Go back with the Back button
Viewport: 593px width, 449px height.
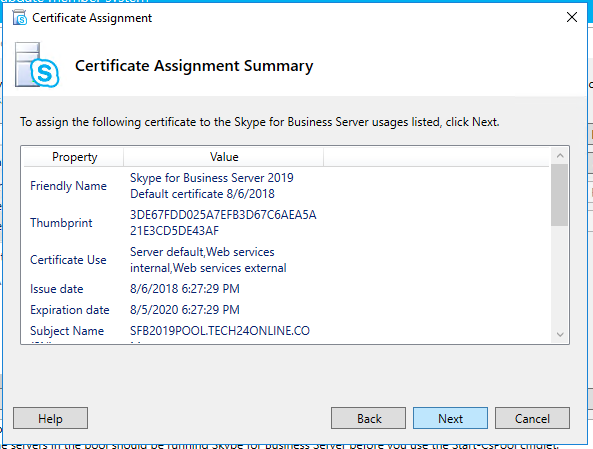coord(368,418)
